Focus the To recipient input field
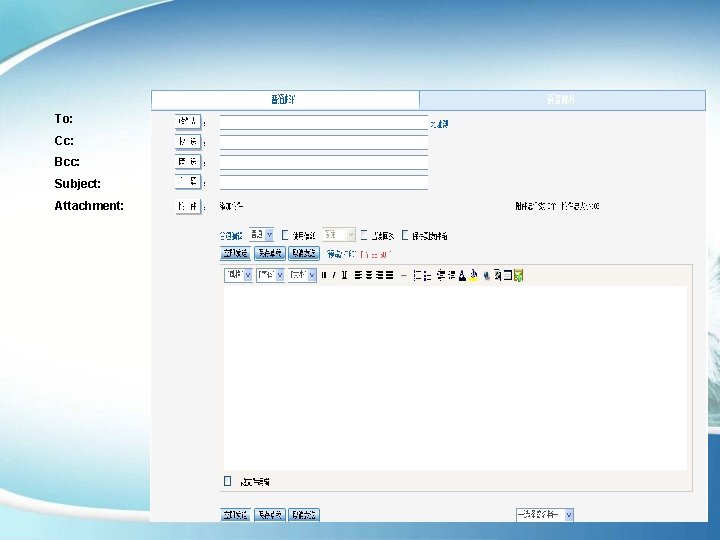 324,123
